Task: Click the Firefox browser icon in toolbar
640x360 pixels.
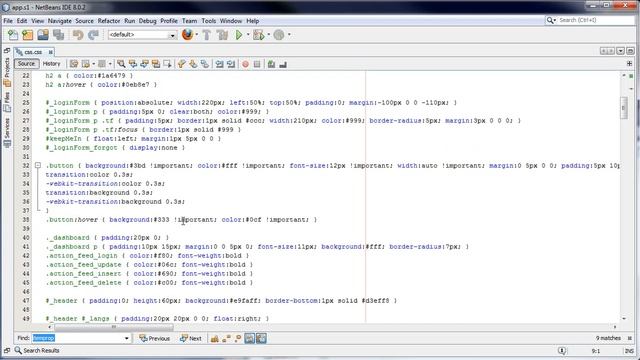Action: (x=187, y=35)
